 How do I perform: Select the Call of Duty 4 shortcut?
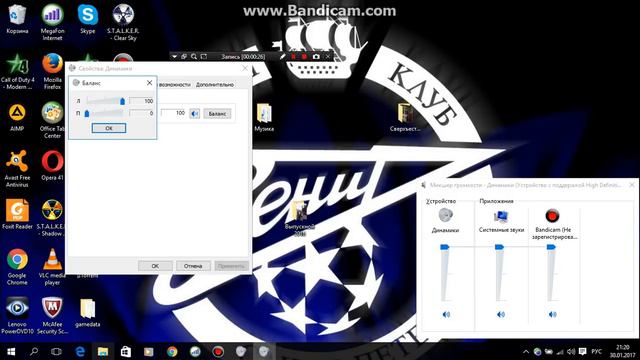coord(17,71)
